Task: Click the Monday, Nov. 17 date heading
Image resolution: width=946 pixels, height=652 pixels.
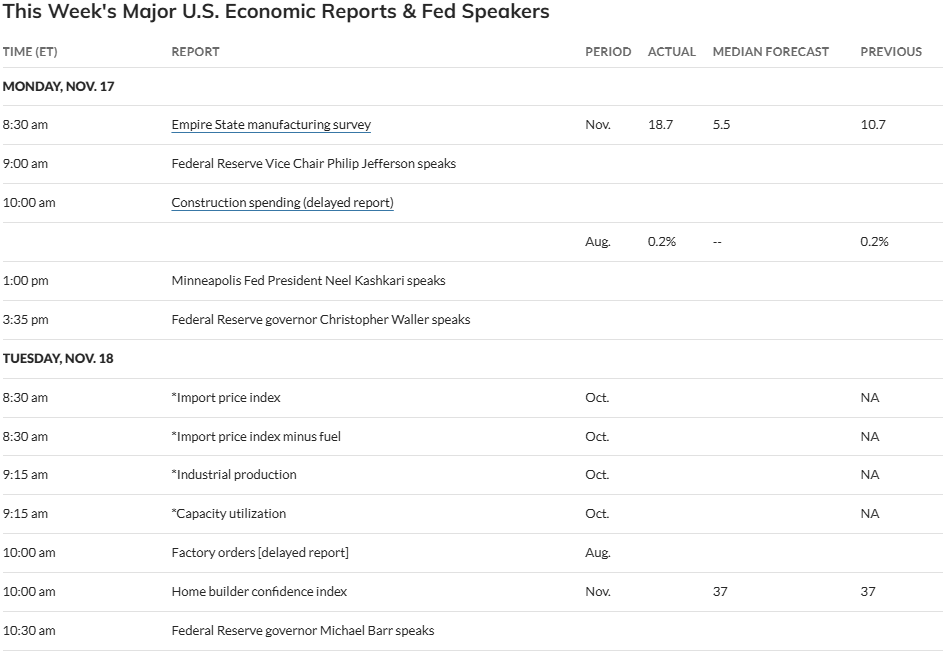Action: [58, 87]
